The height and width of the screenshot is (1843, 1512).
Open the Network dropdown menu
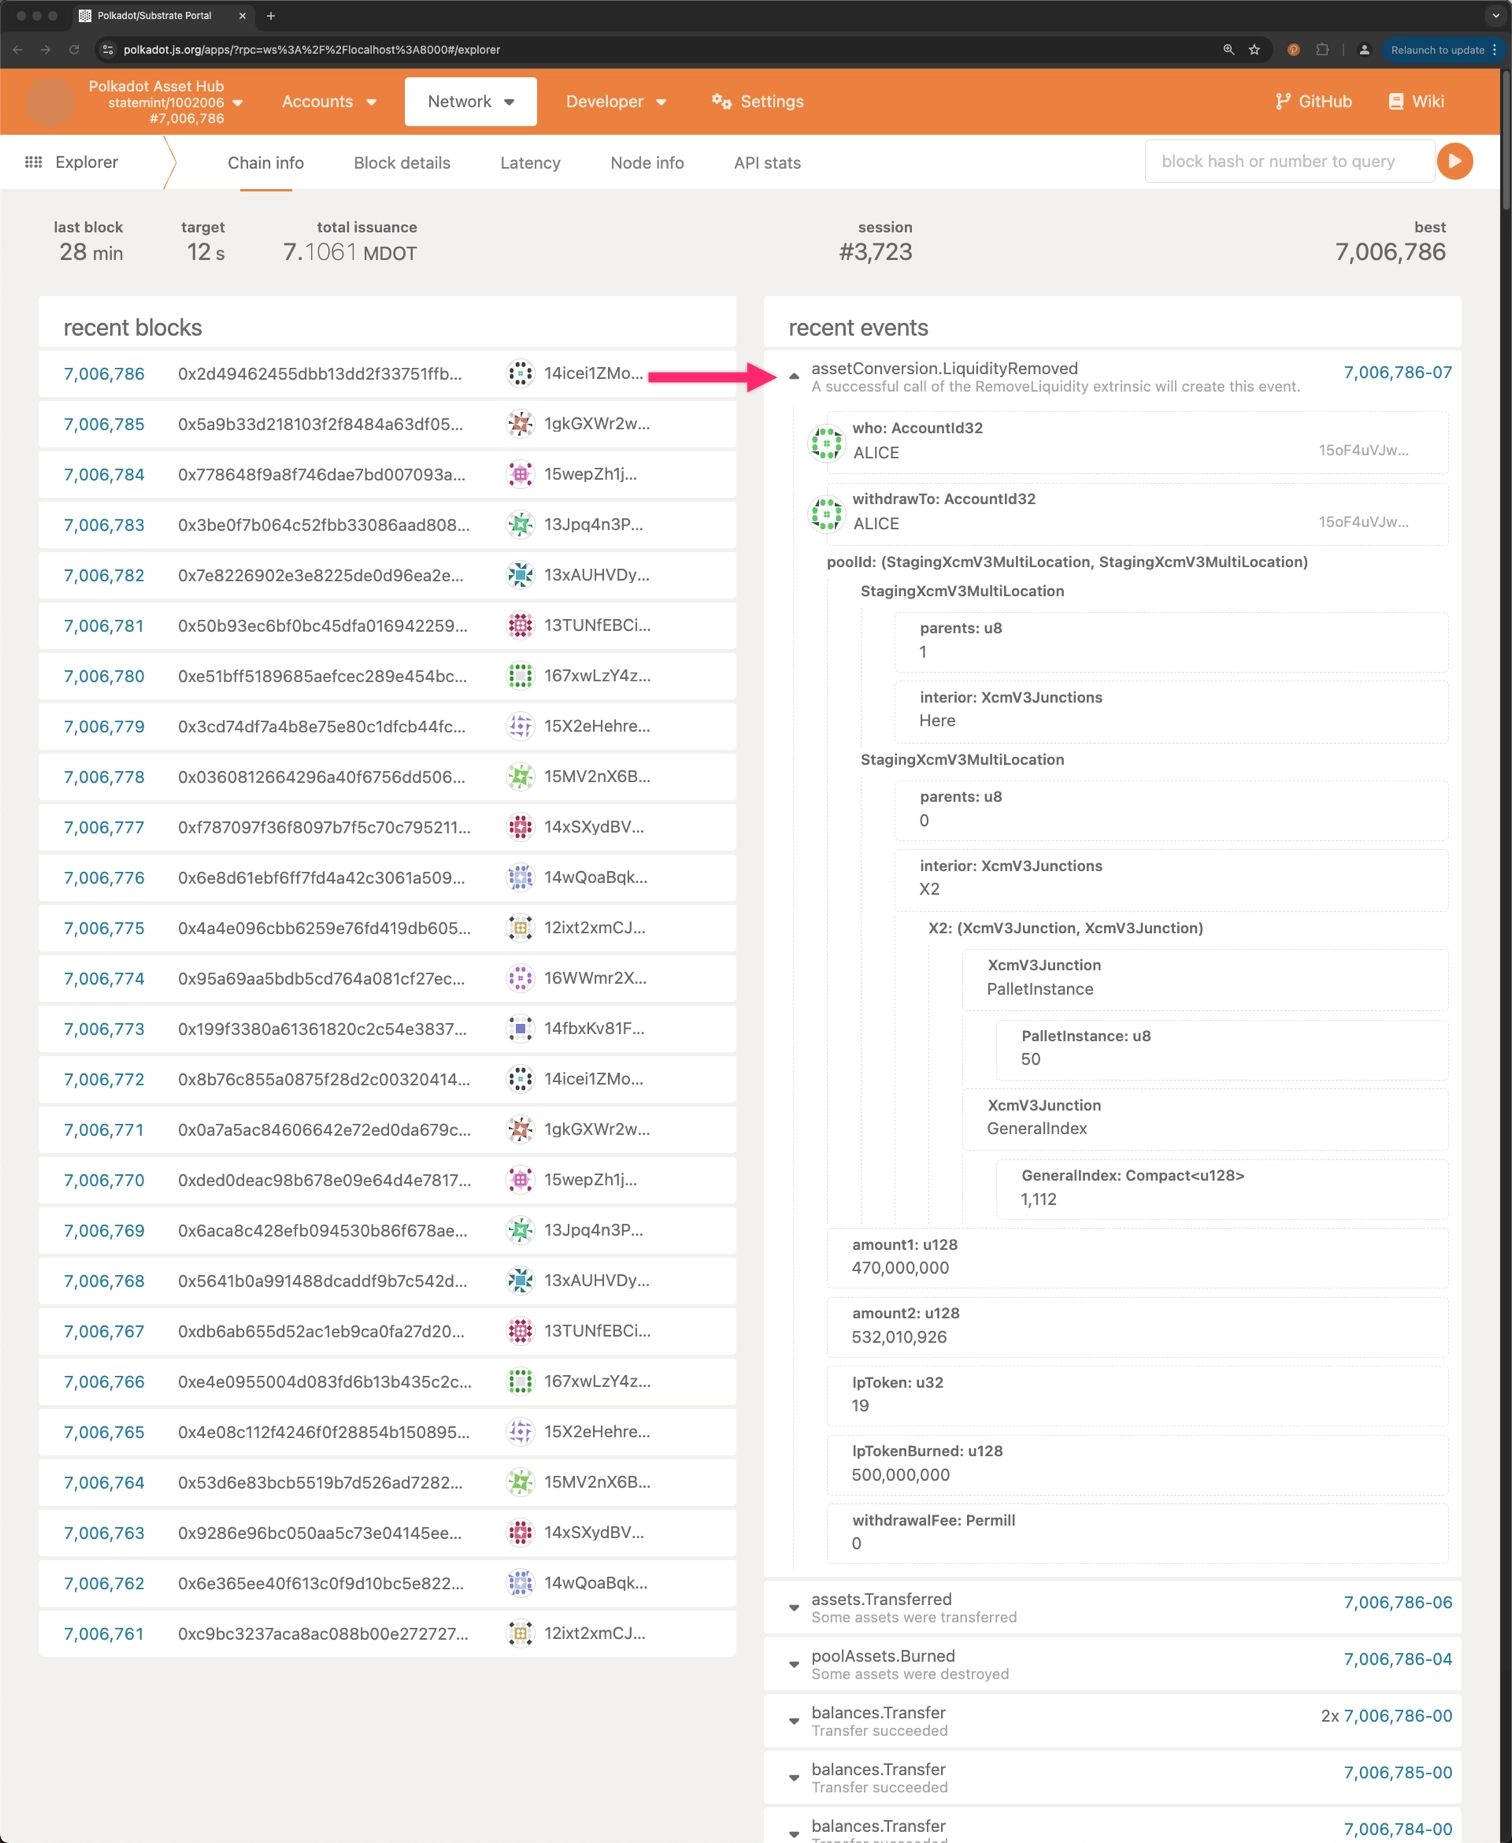pyautogui.click(x=470, y=101)
